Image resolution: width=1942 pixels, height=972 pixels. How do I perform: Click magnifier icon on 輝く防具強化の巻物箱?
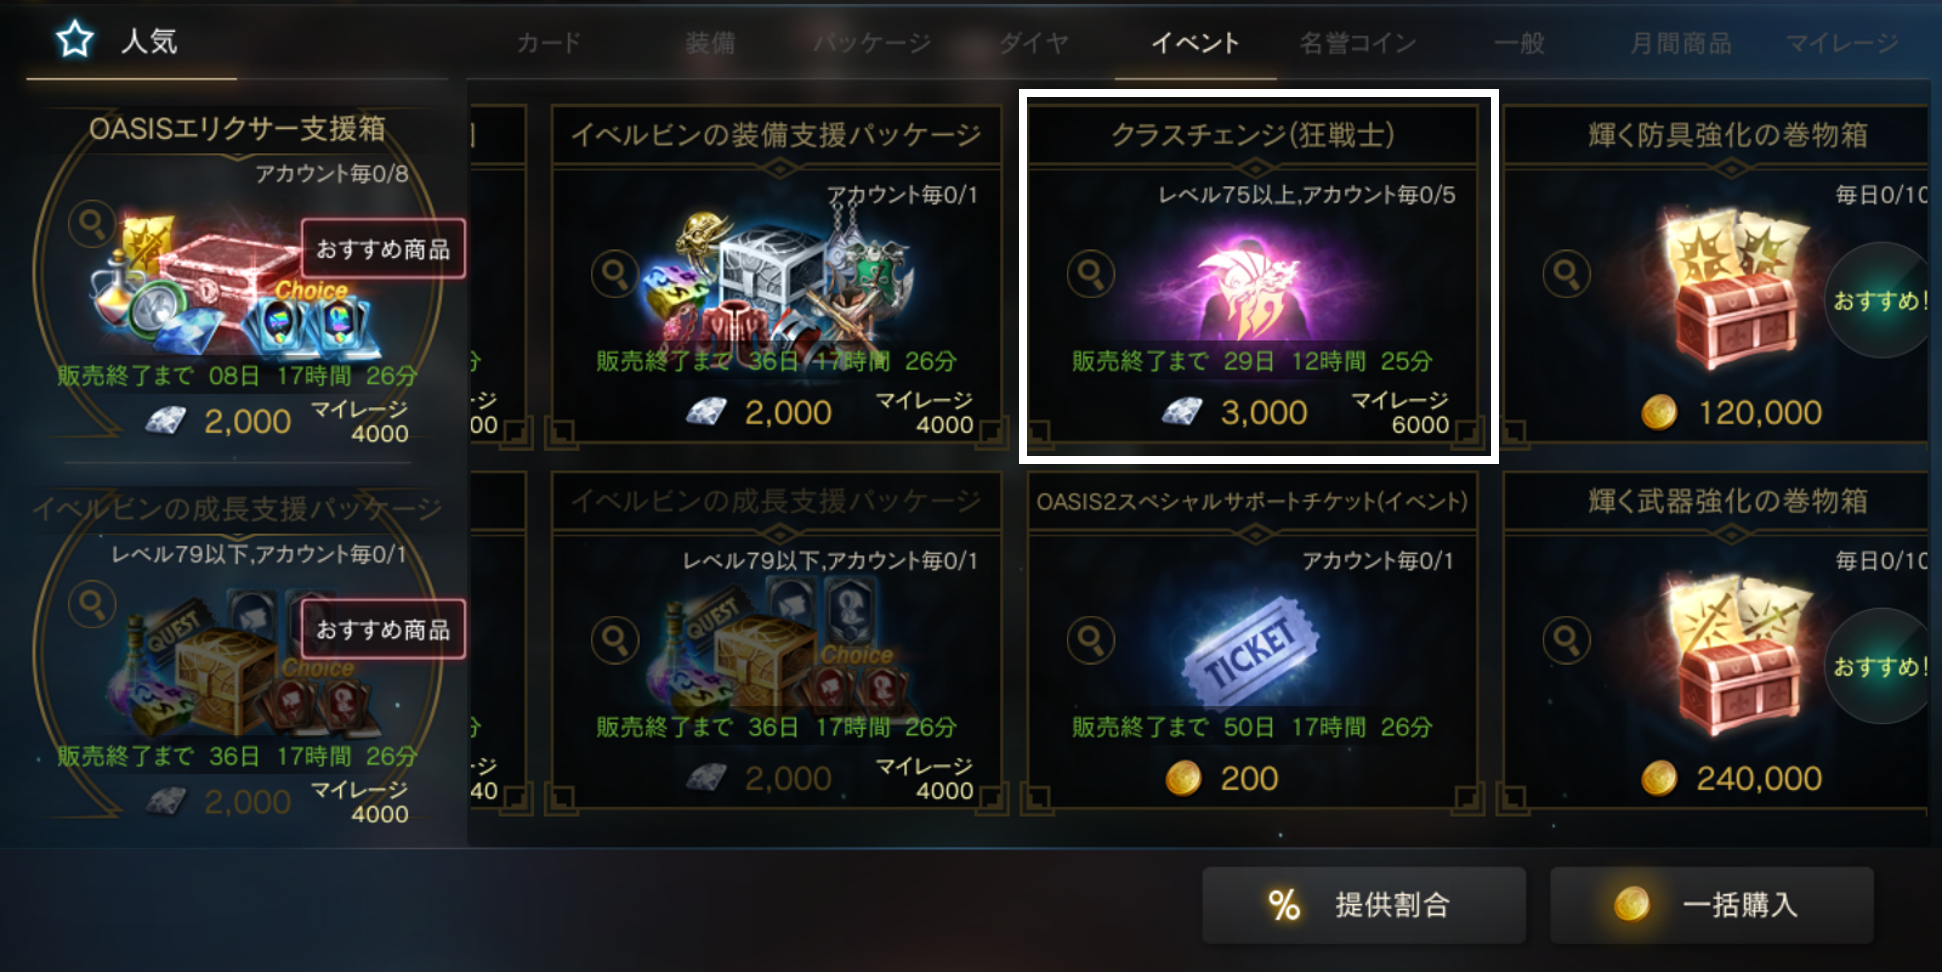coord(1567,274)
